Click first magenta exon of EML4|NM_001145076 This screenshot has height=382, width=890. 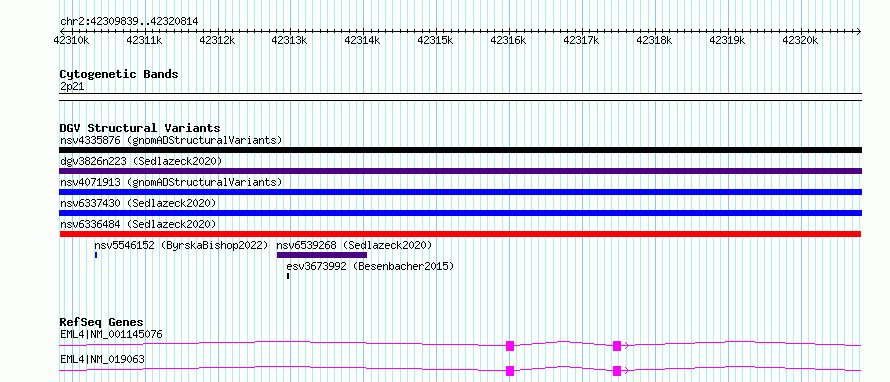point(510,346)
